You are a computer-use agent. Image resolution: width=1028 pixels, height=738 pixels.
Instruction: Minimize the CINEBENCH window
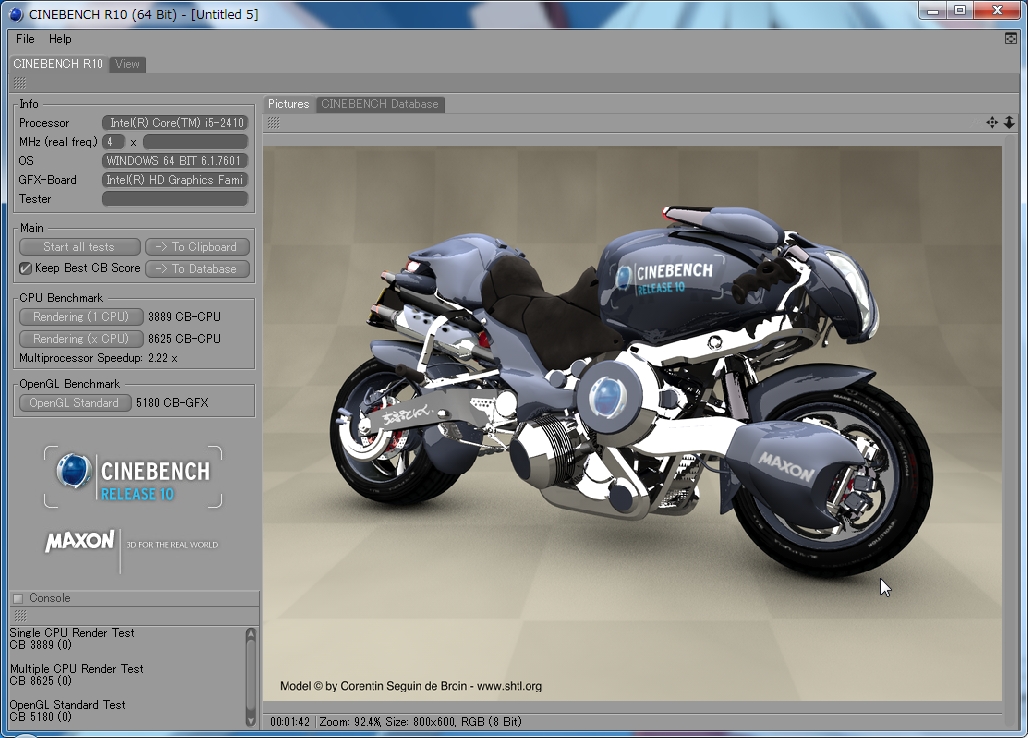click(x=933, y=10)
